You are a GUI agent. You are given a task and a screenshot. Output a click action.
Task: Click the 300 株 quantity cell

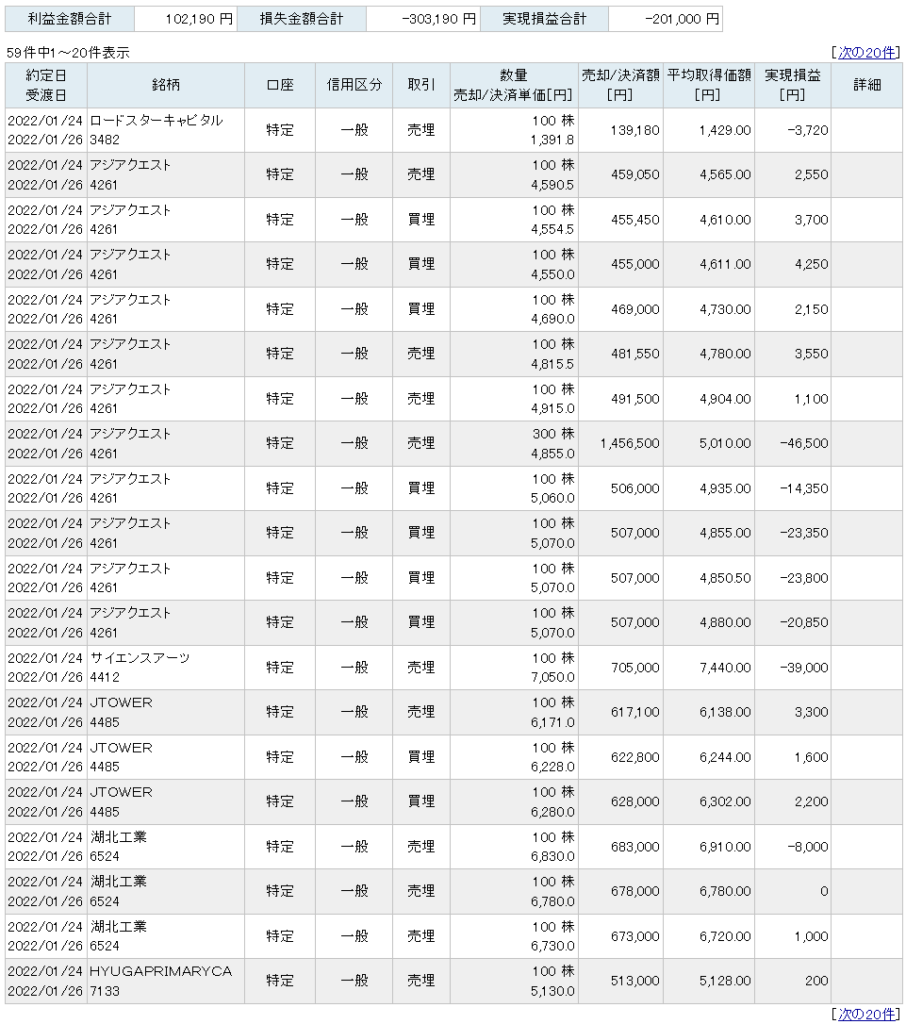553,434
